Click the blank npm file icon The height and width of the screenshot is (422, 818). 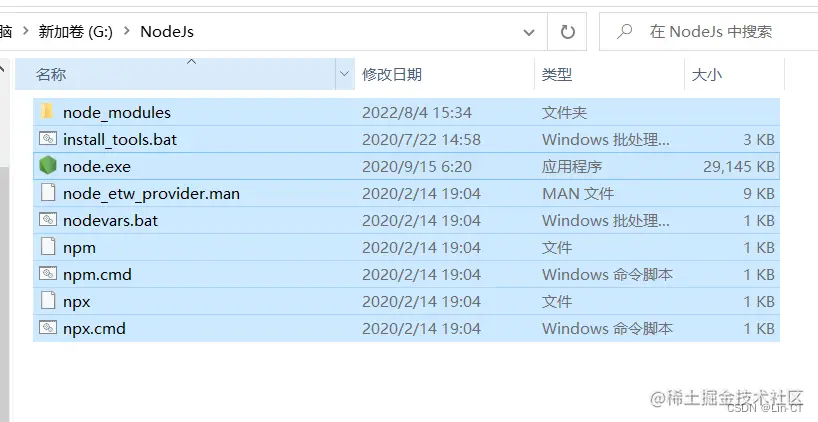(47, 247)
